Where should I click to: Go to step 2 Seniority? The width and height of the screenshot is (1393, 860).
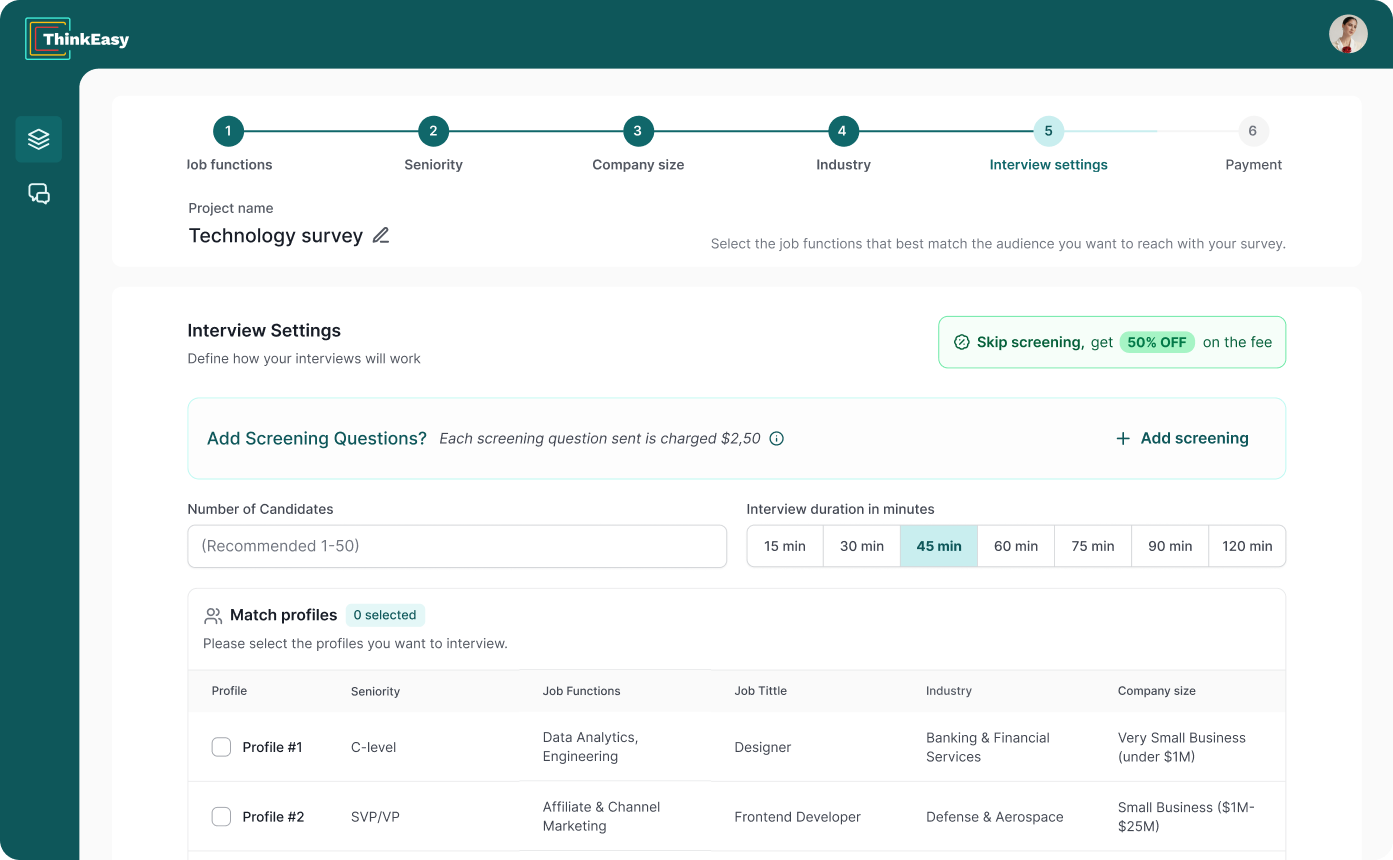(x=433, y=131)
